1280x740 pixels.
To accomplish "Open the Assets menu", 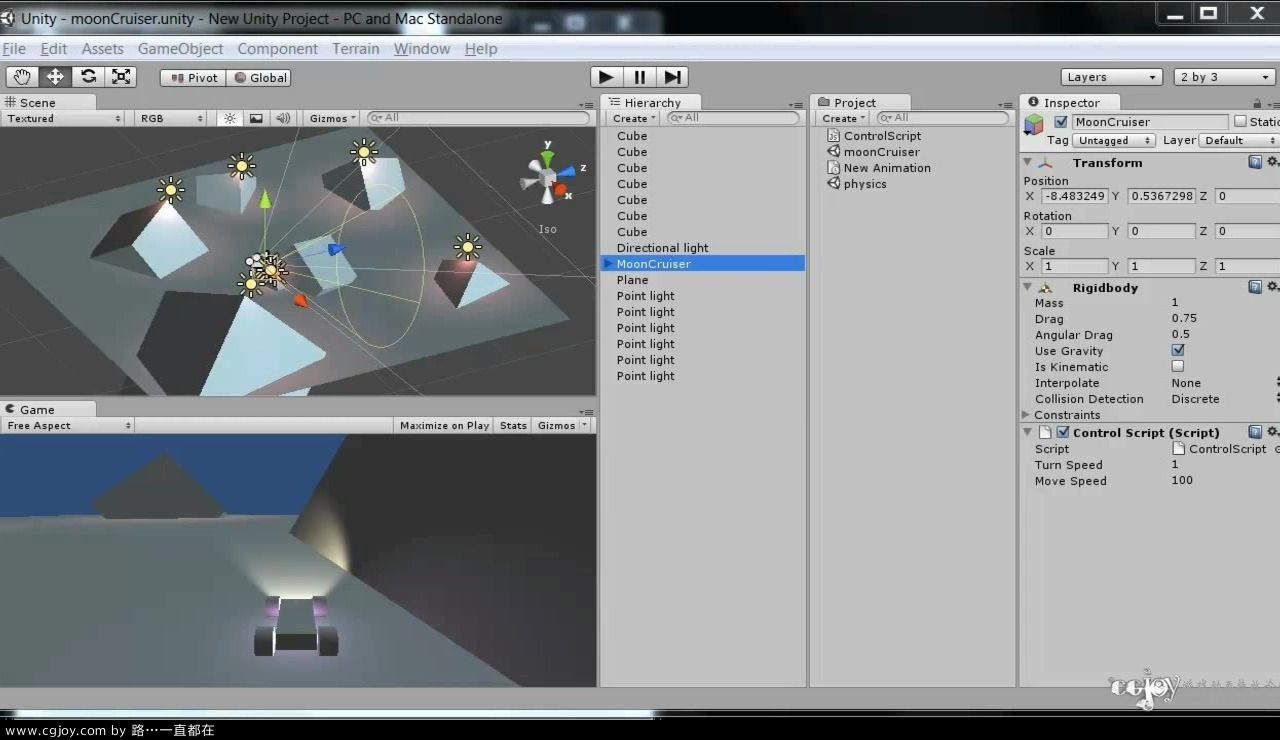I will (x=102, y=48).
